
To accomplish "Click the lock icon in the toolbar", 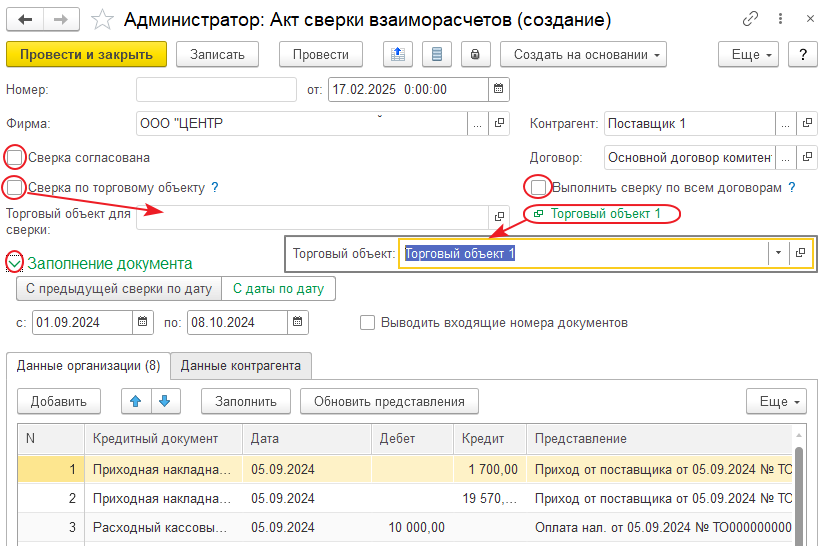I will point(476,55).
